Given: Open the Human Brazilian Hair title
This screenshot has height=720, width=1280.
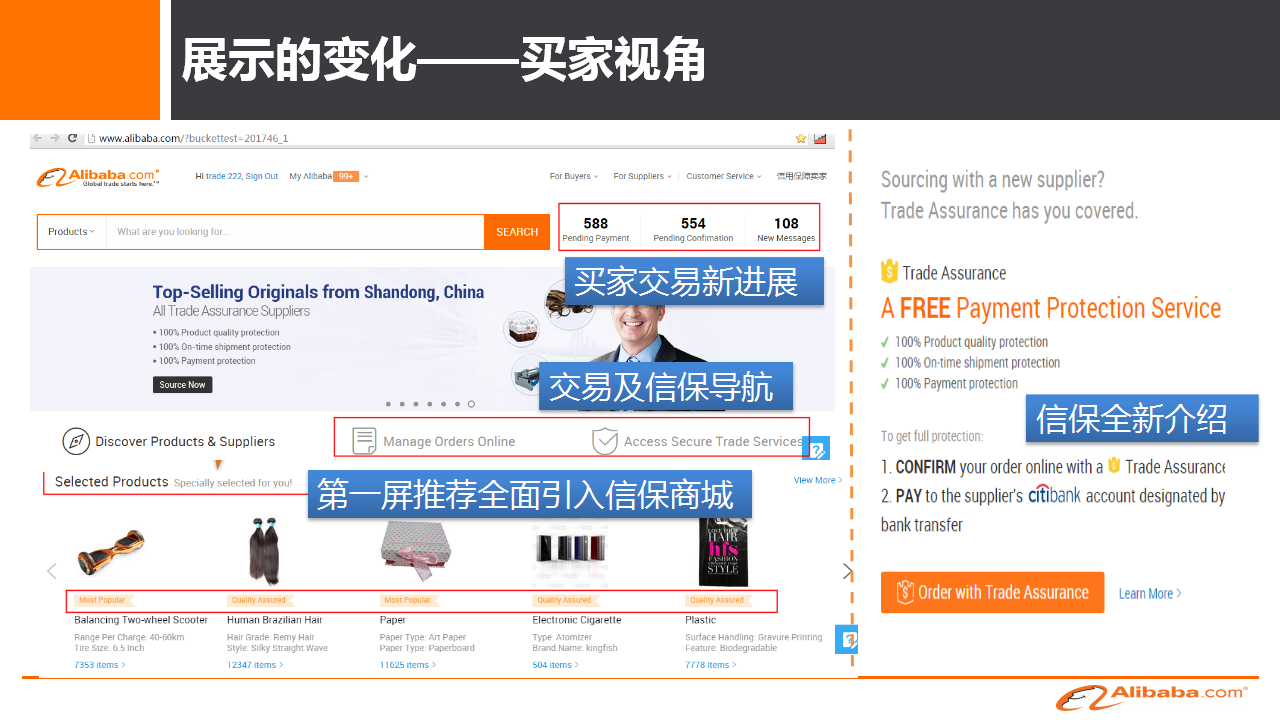Looking at the screenshot, I should coord(275,620).
